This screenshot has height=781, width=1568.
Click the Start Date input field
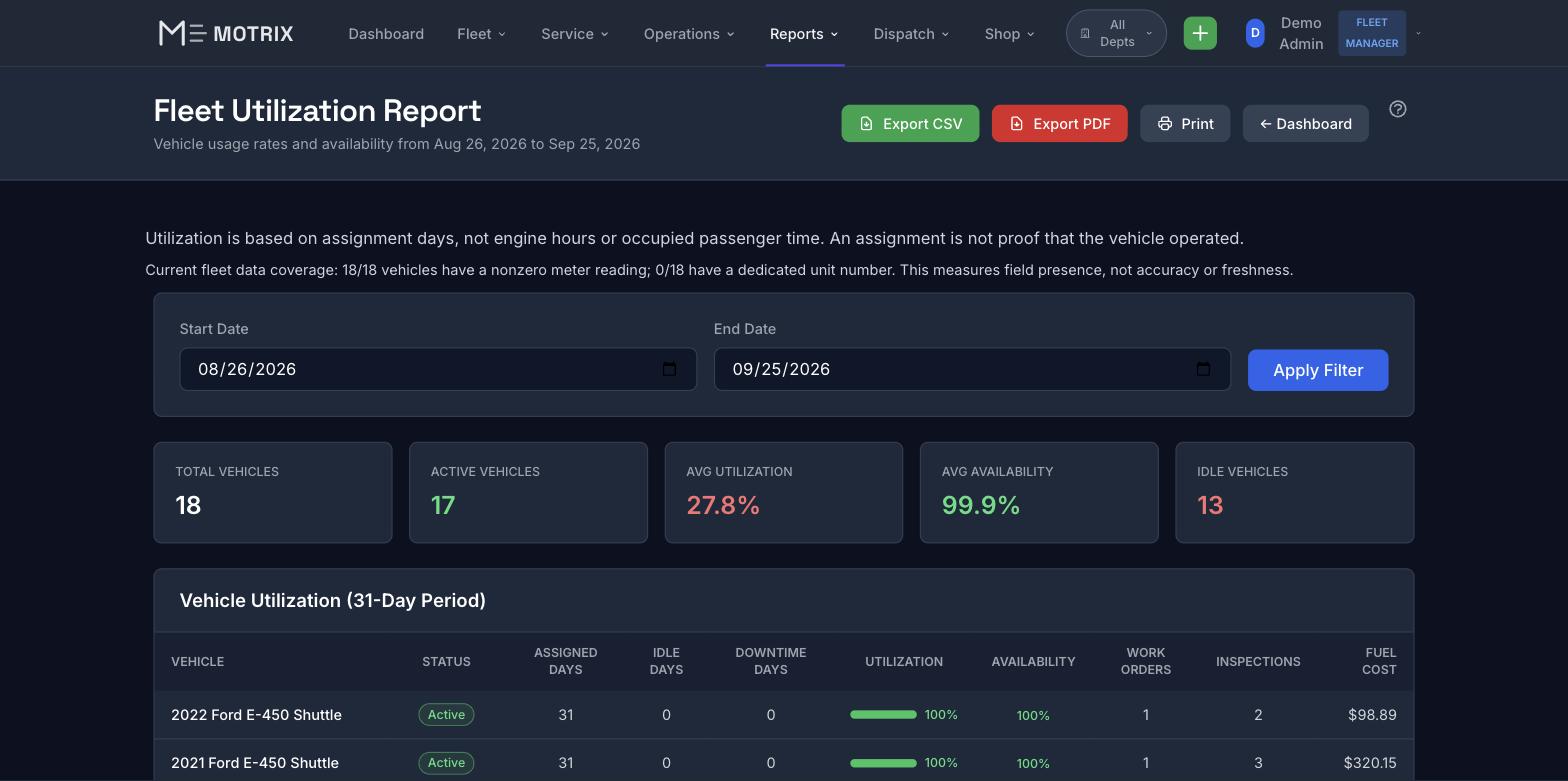[x=438, y=369]
